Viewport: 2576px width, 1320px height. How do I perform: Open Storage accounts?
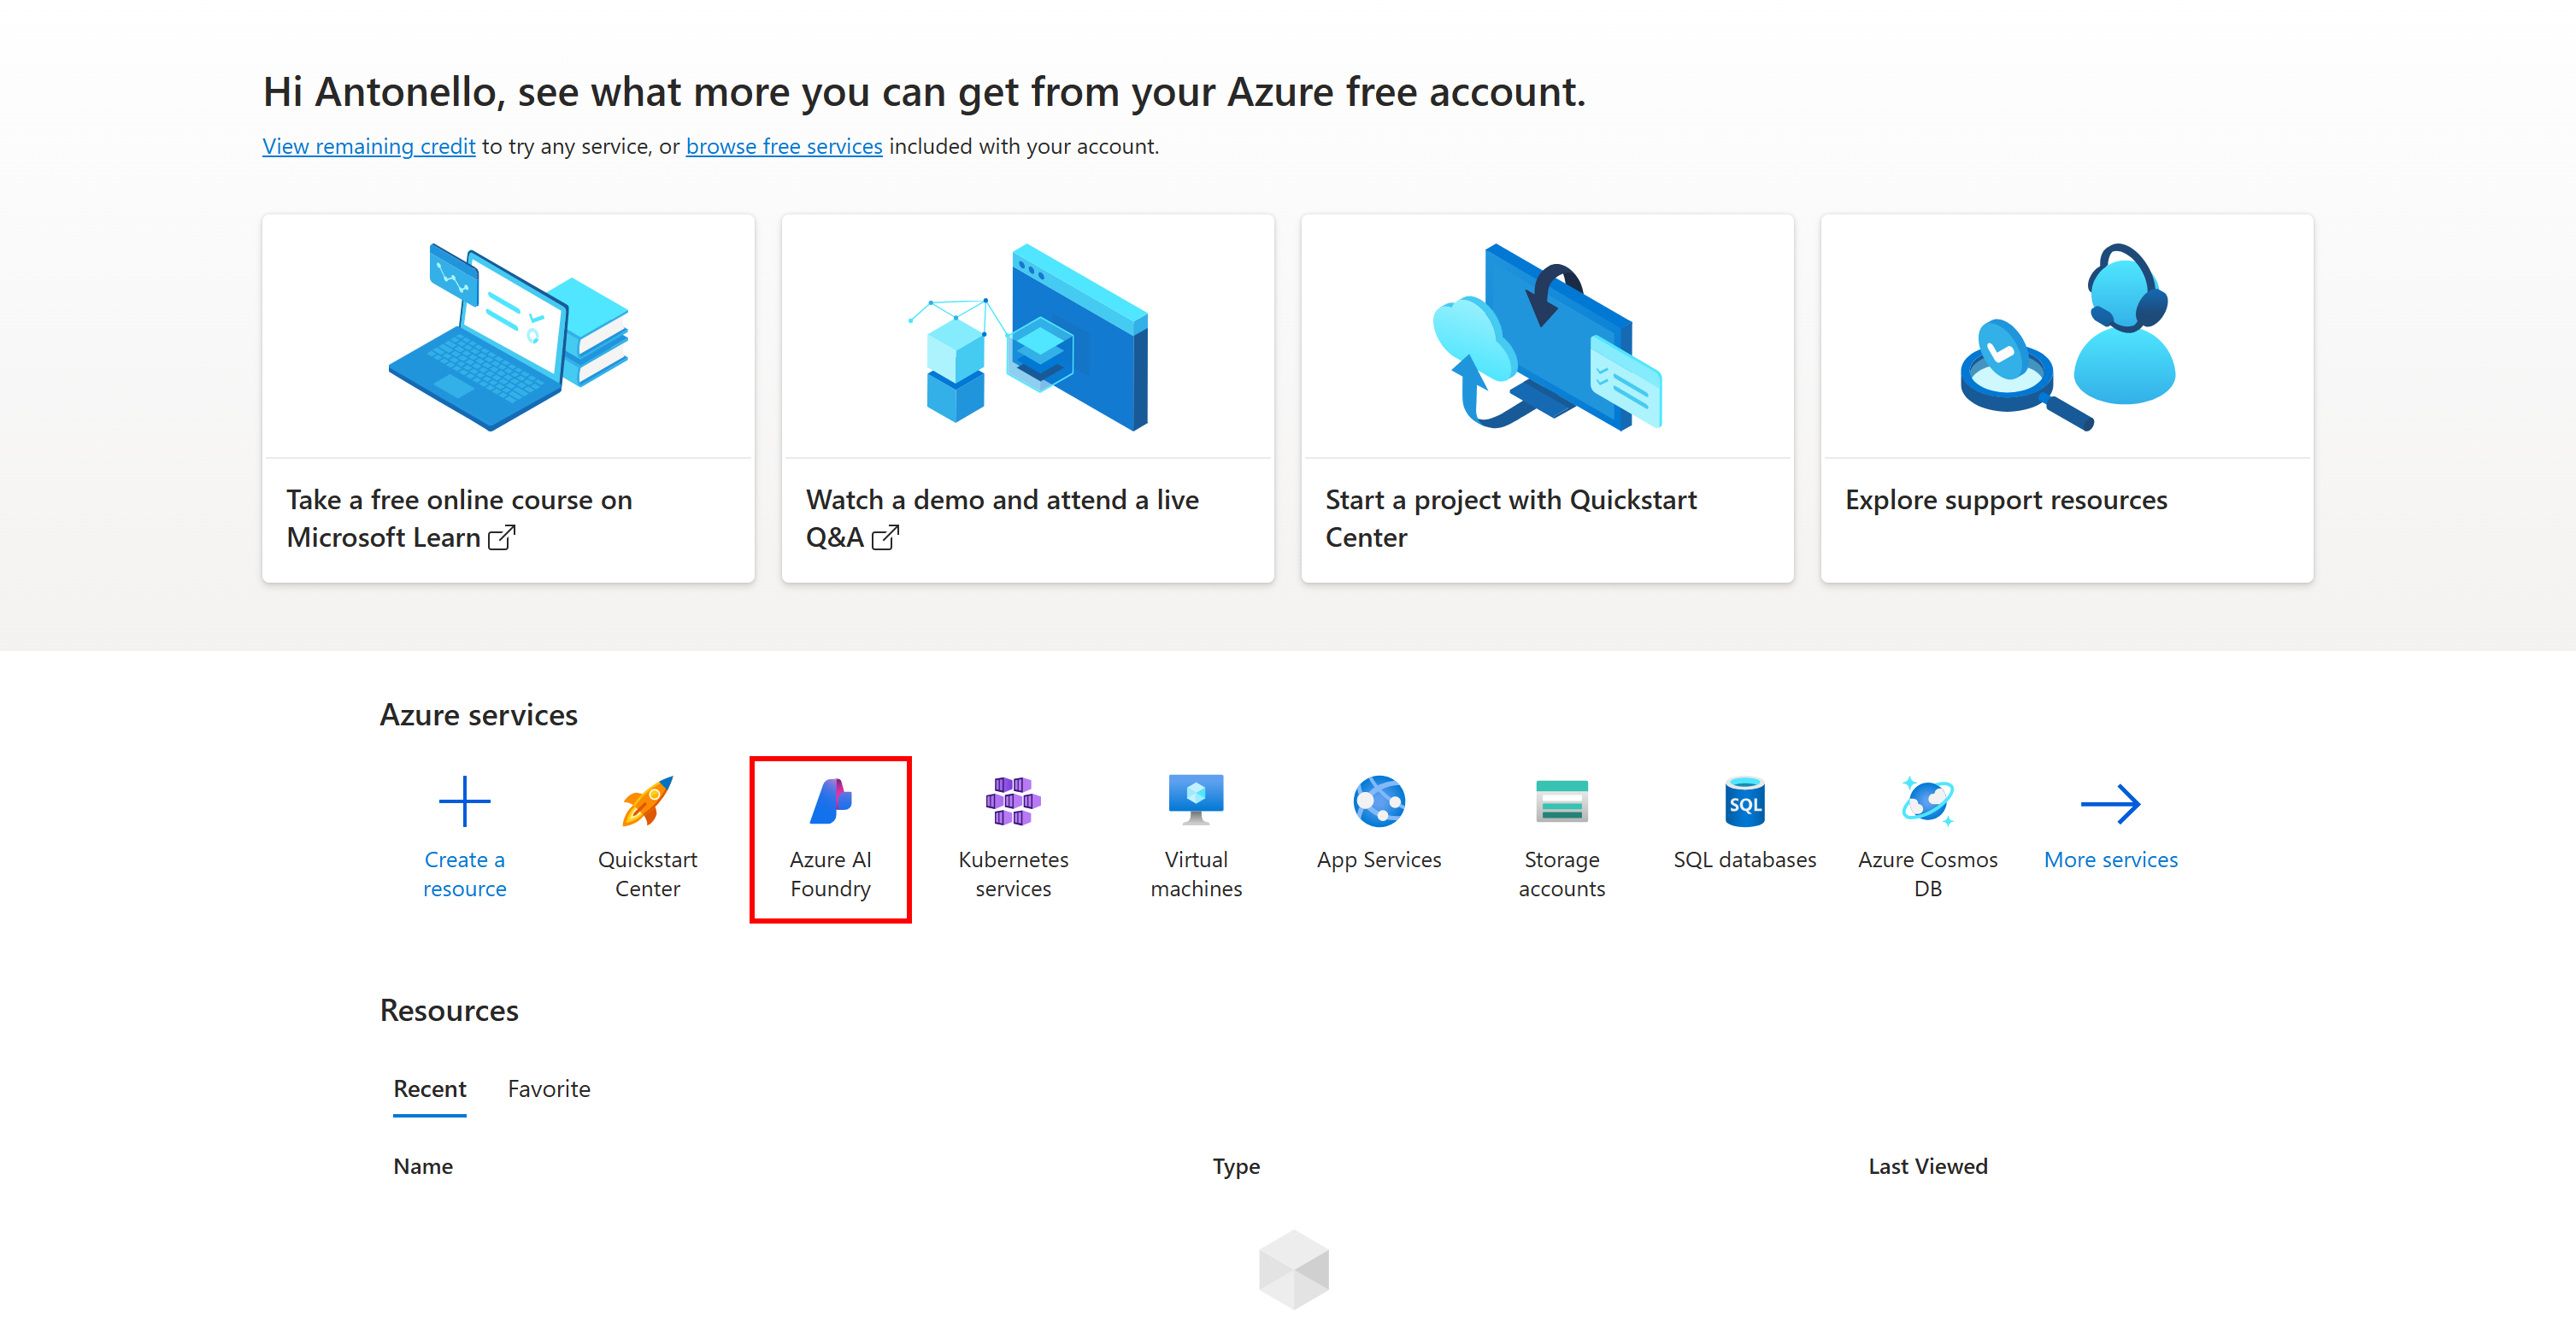pyautogui.click(x=1562, y=838)
